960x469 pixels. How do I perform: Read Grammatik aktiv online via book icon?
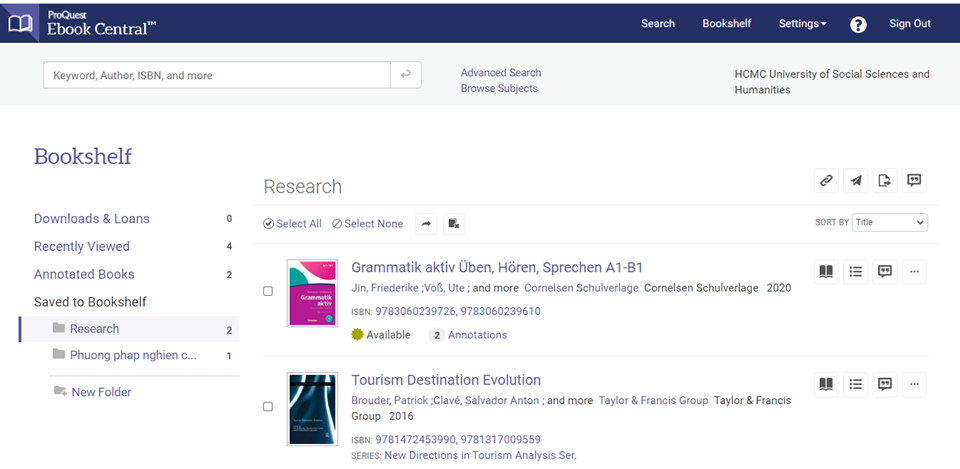(x=826, y=271)
